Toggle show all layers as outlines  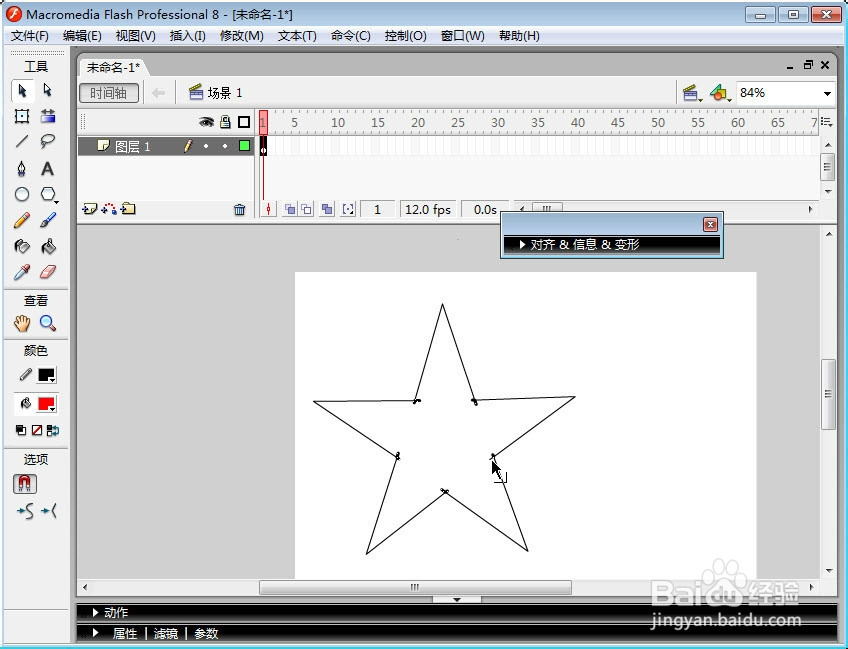pos(244,122)
